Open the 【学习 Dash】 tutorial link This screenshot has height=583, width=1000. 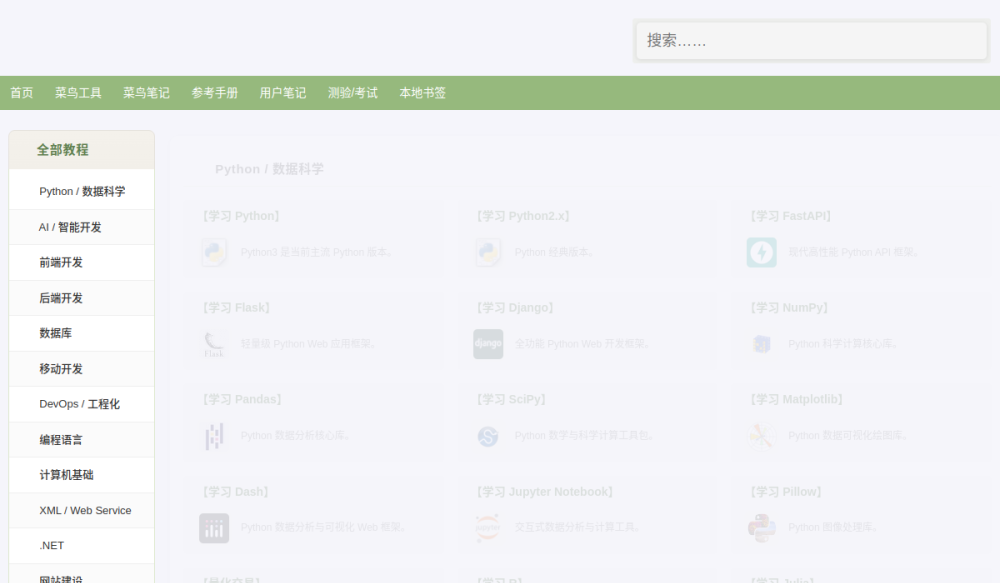[235, 492]
